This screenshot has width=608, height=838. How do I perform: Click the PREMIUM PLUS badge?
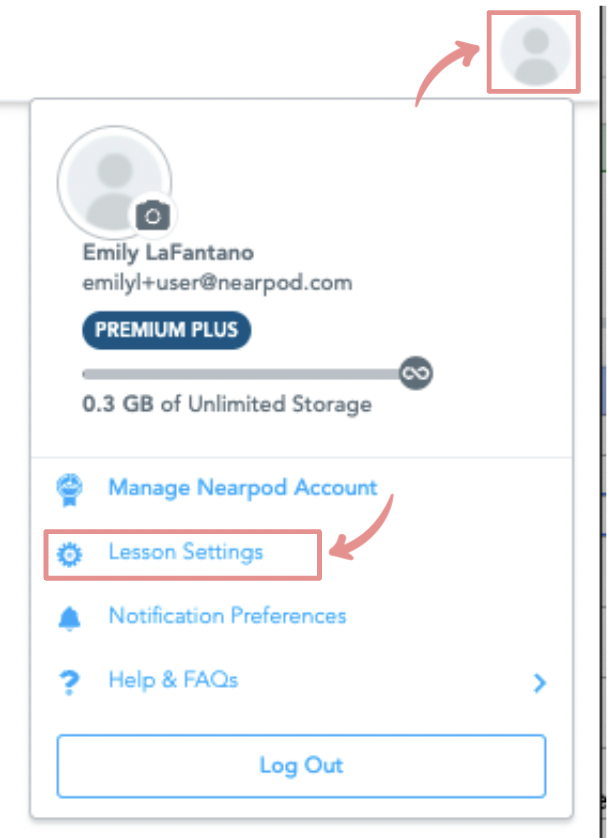point(166,330)
